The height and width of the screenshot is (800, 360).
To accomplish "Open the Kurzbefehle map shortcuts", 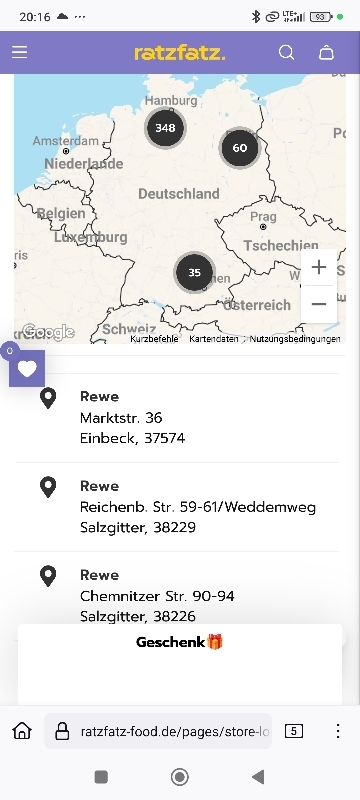I will (x=154, y=339).
